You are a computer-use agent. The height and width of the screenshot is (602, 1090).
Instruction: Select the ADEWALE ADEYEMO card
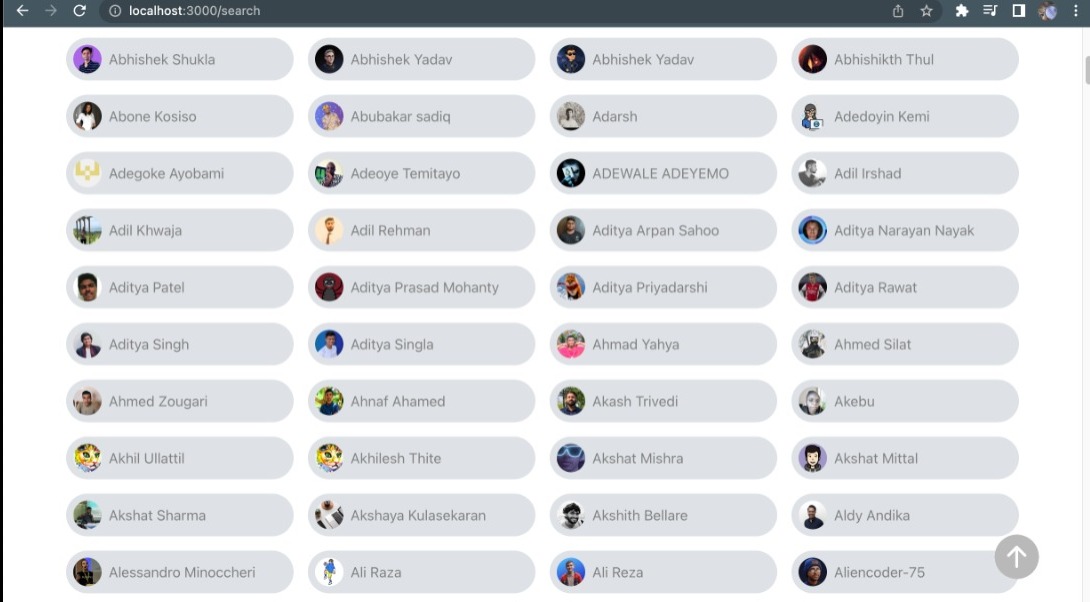tap(663, 173)
